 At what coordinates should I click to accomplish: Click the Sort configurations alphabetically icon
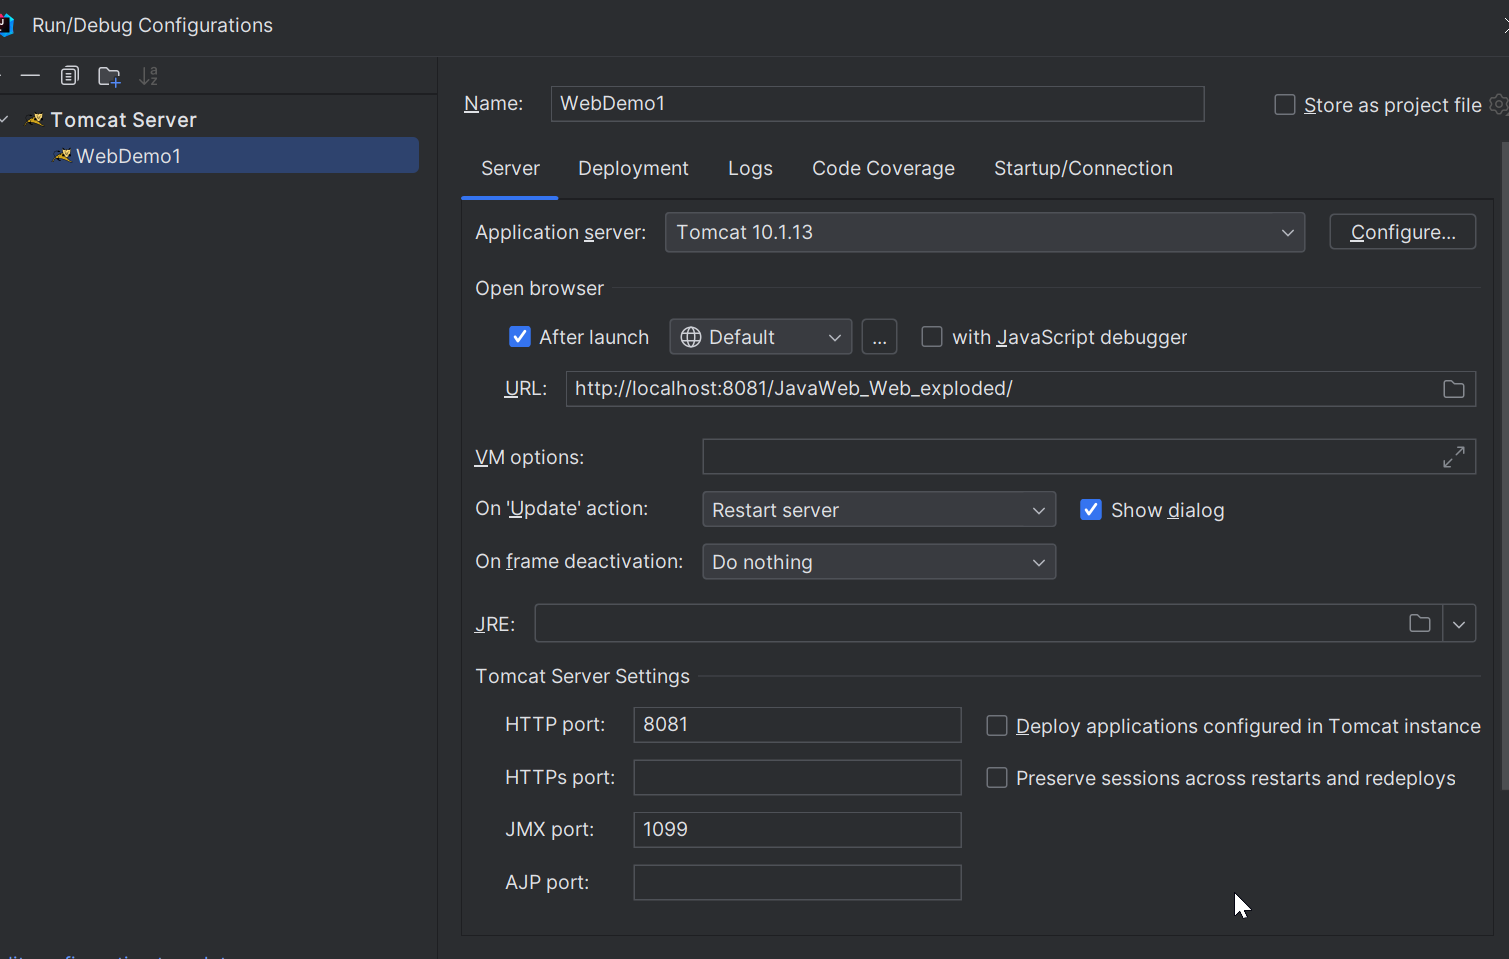pyautogui.click(x=149, y=76)
